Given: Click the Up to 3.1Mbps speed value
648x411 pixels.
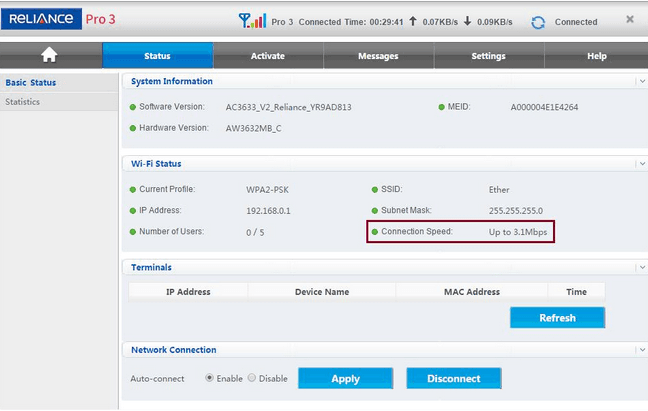Looking at the screenshot, I should tap(518, 232).
